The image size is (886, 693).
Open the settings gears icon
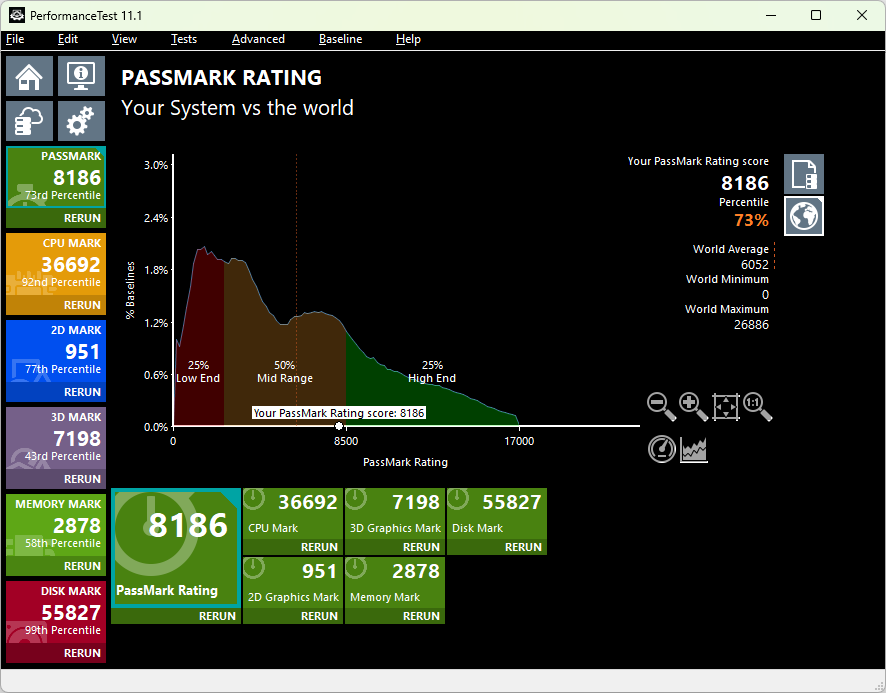click(81, 121)
